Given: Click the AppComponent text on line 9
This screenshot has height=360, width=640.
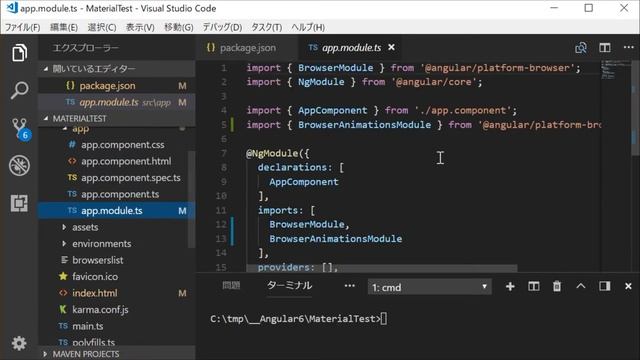Looking at the screenshot, I should (x=304, y=182).
